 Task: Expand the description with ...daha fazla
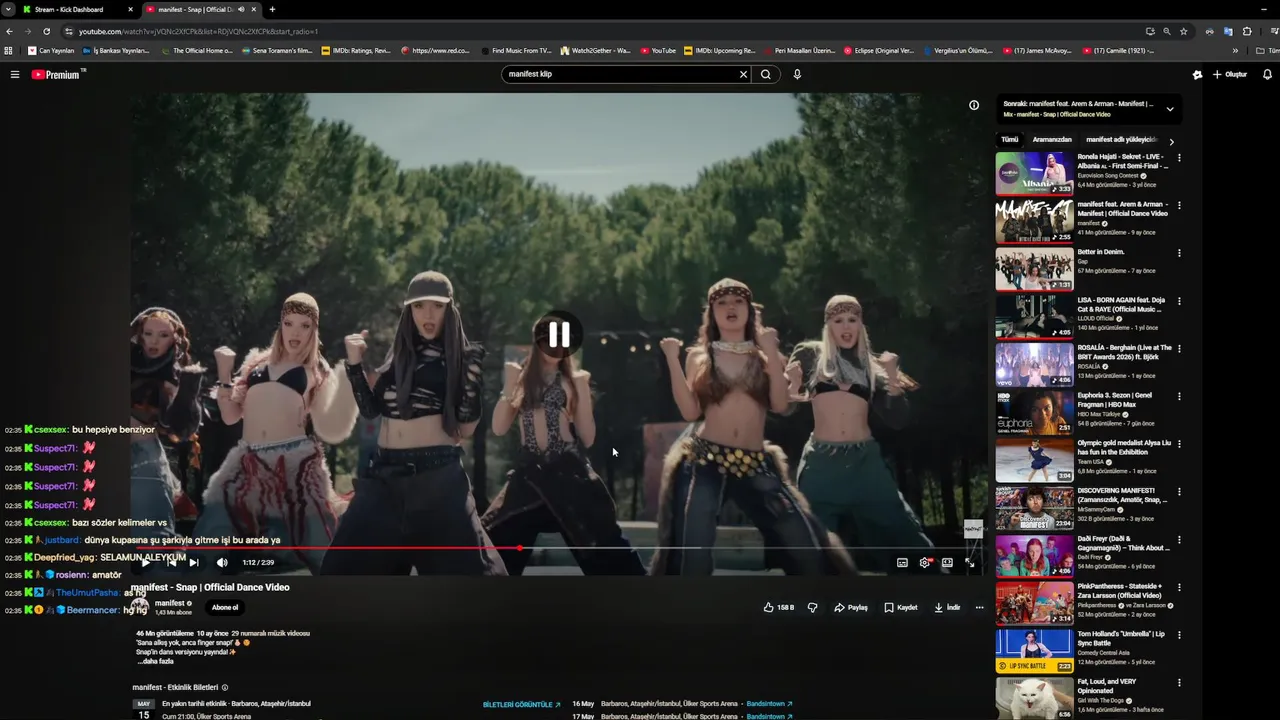point(155,661)
